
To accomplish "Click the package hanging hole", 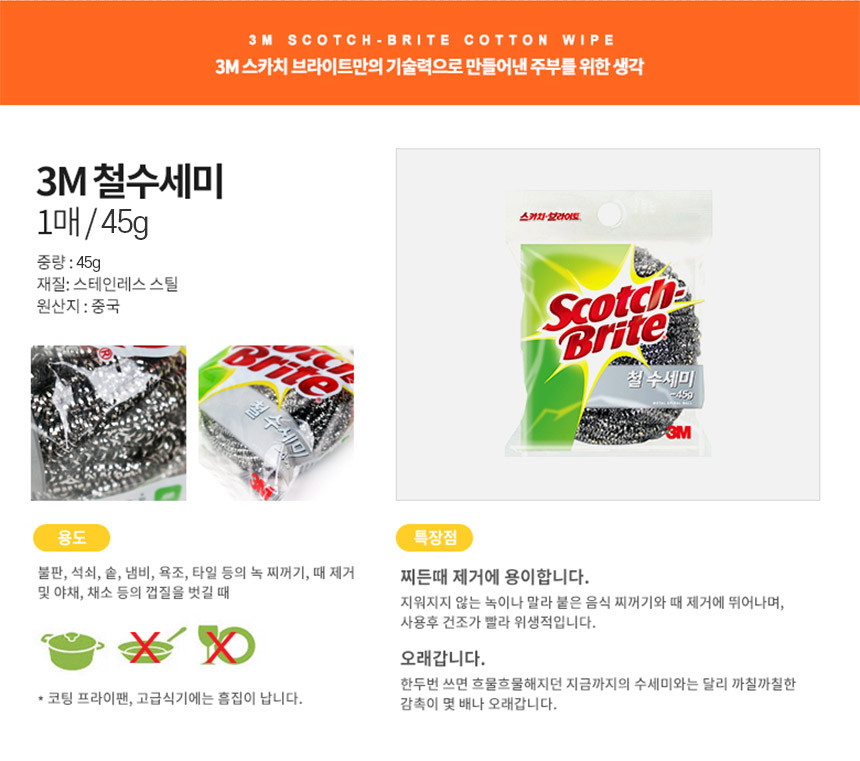I will pyautogui.click(x=609, y=213).
